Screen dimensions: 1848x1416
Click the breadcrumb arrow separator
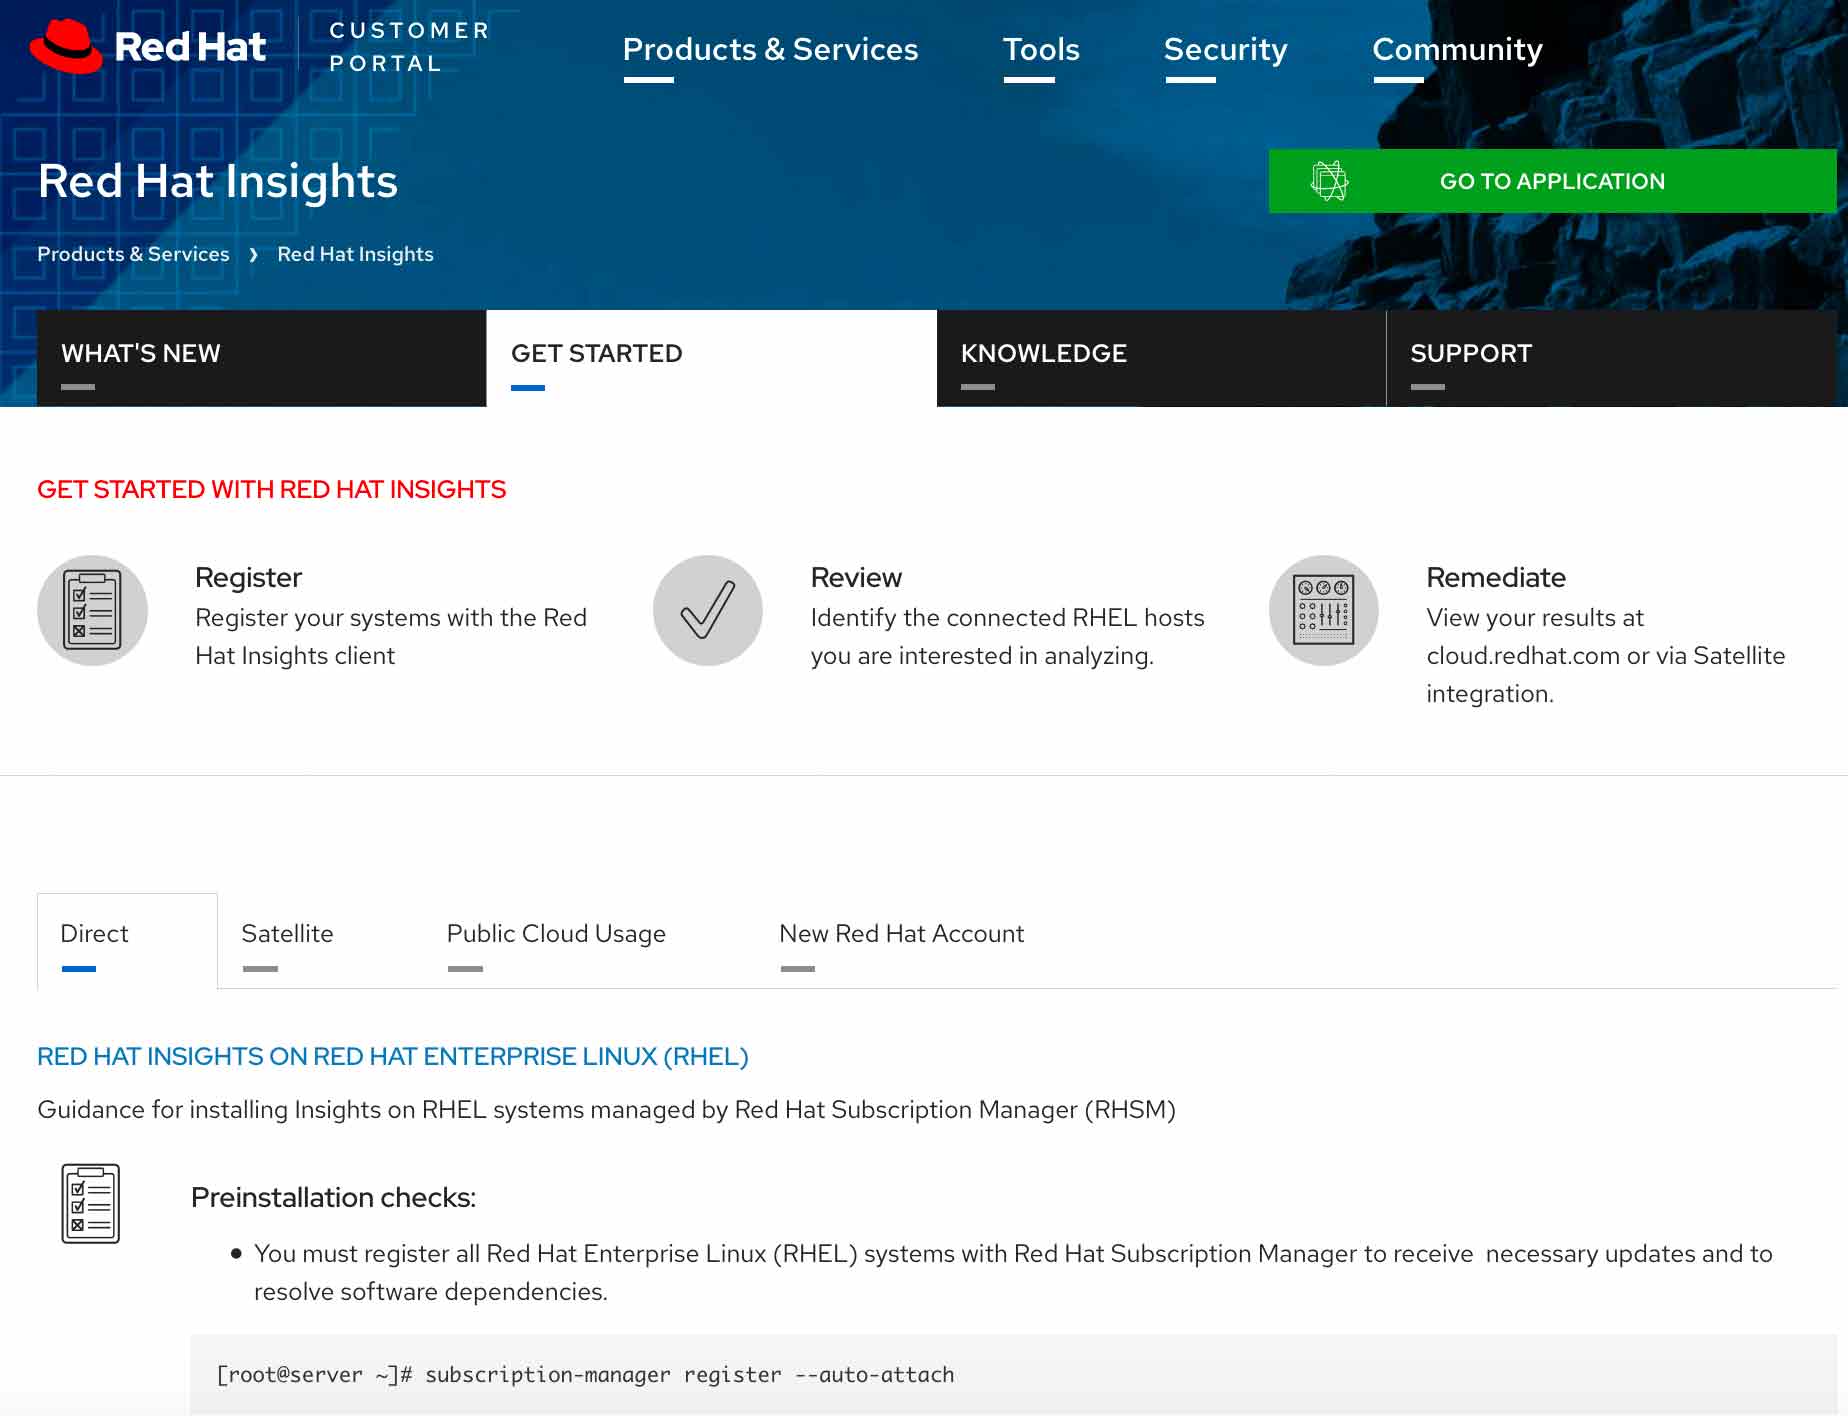click(253, 254)
